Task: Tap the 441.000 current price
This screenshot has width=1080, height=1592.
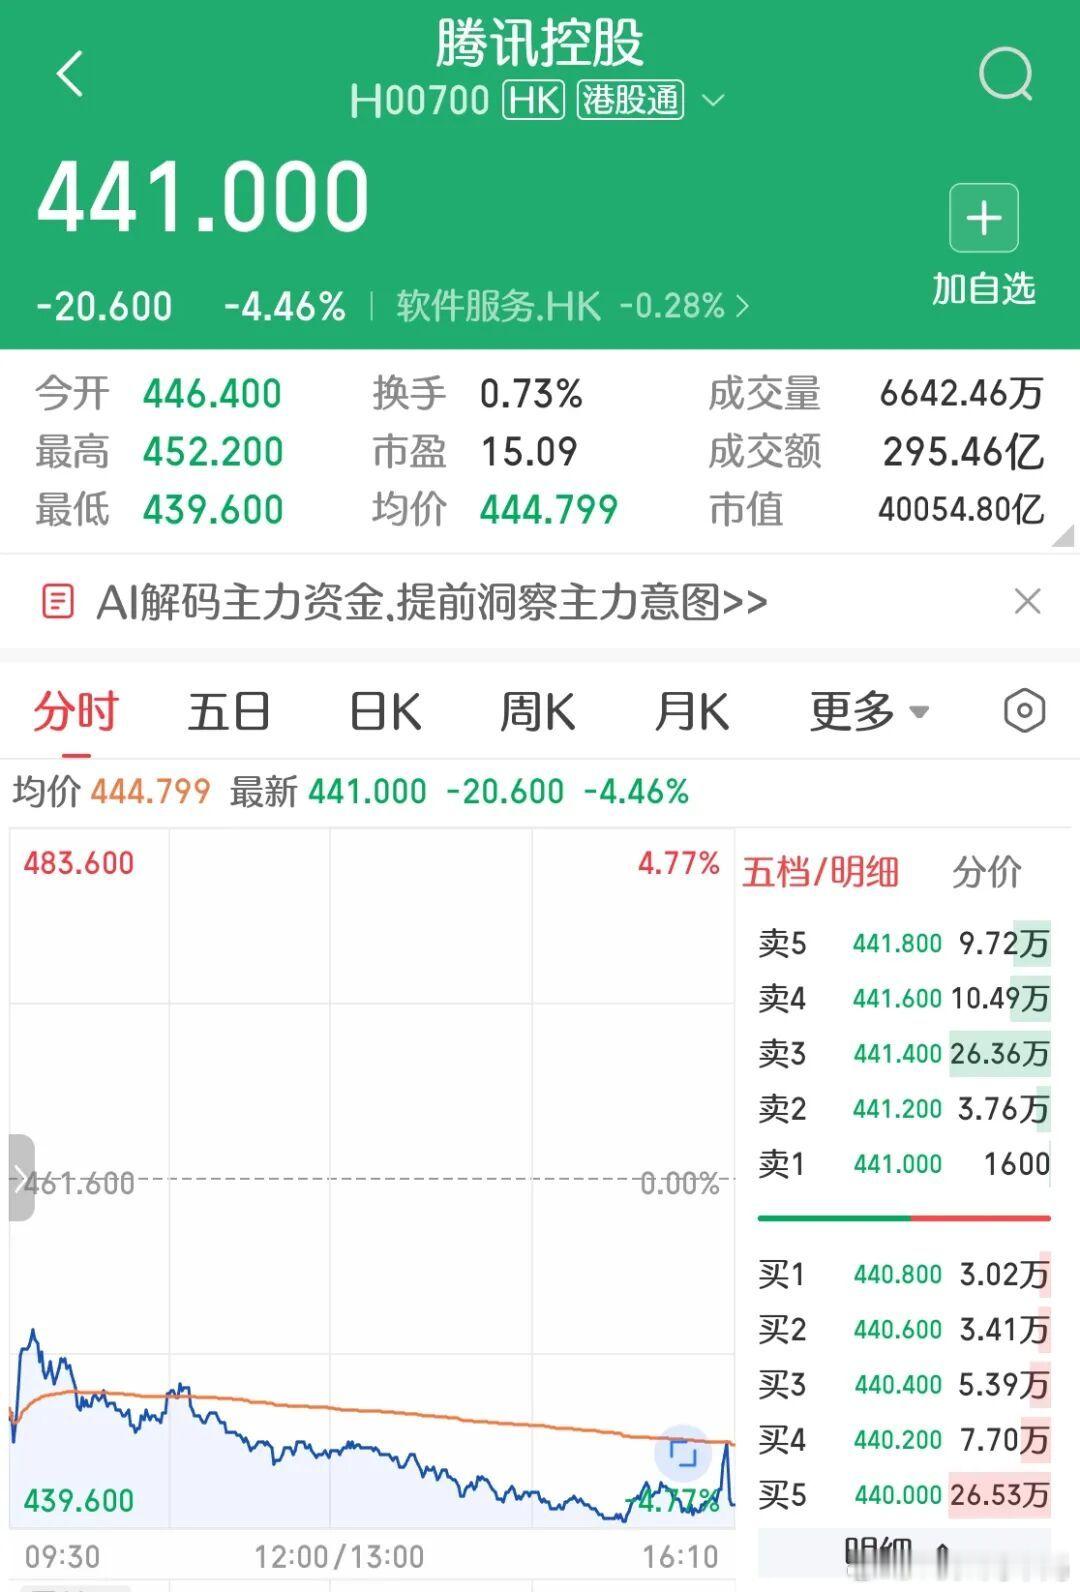Action: [204, 197]
